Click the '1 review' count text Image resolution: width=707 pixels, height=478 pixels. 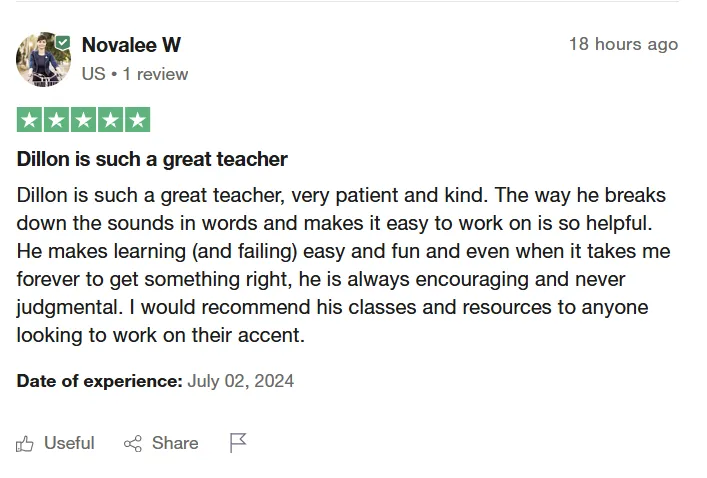pos(155,74)
